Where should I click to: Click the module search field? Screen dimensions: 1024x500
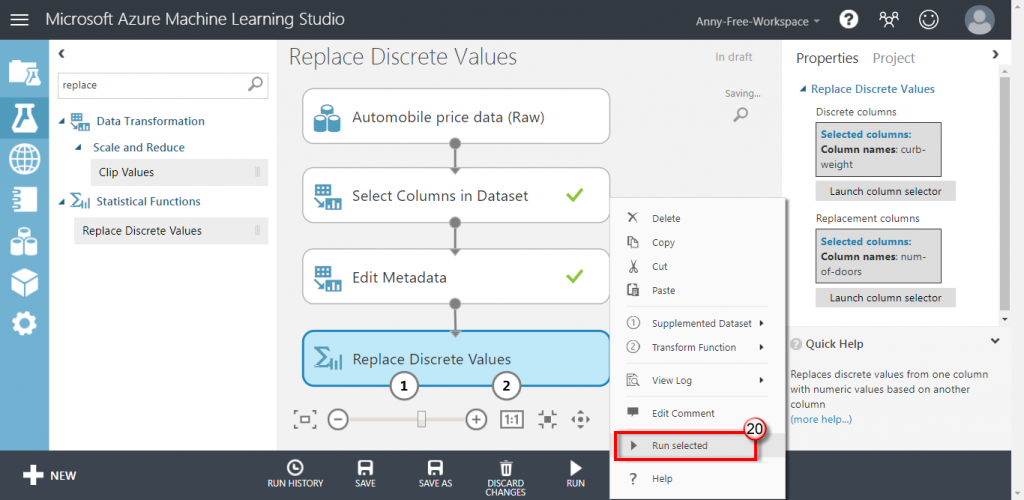coord(152,85)
